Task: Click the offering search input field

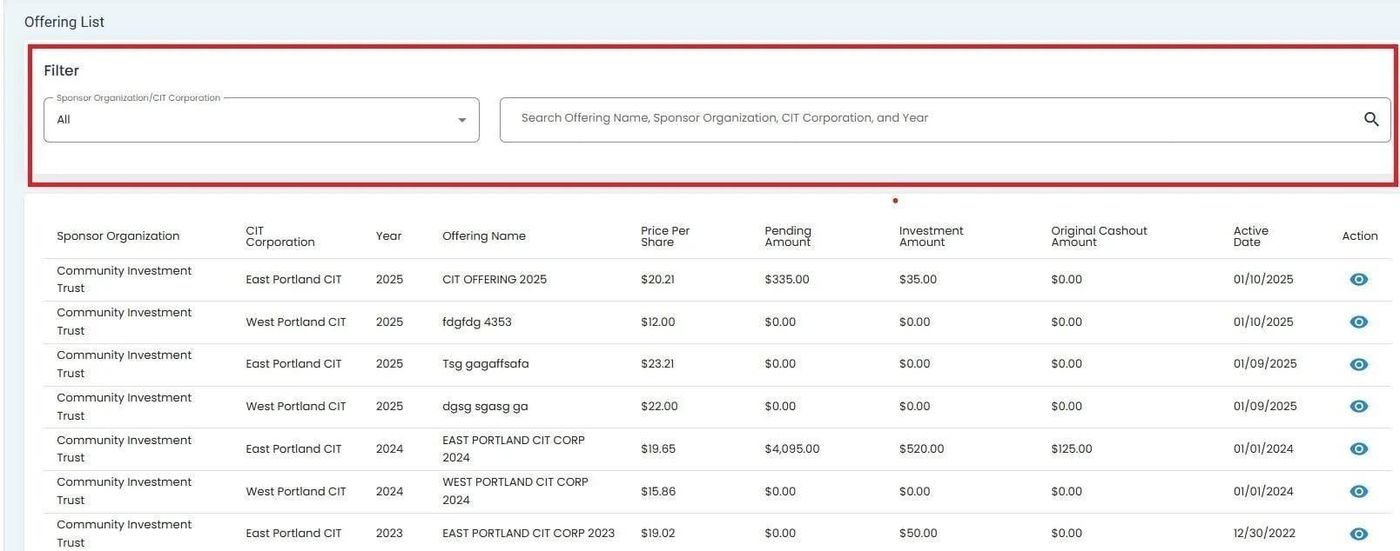Action: [x=930, y=119]
